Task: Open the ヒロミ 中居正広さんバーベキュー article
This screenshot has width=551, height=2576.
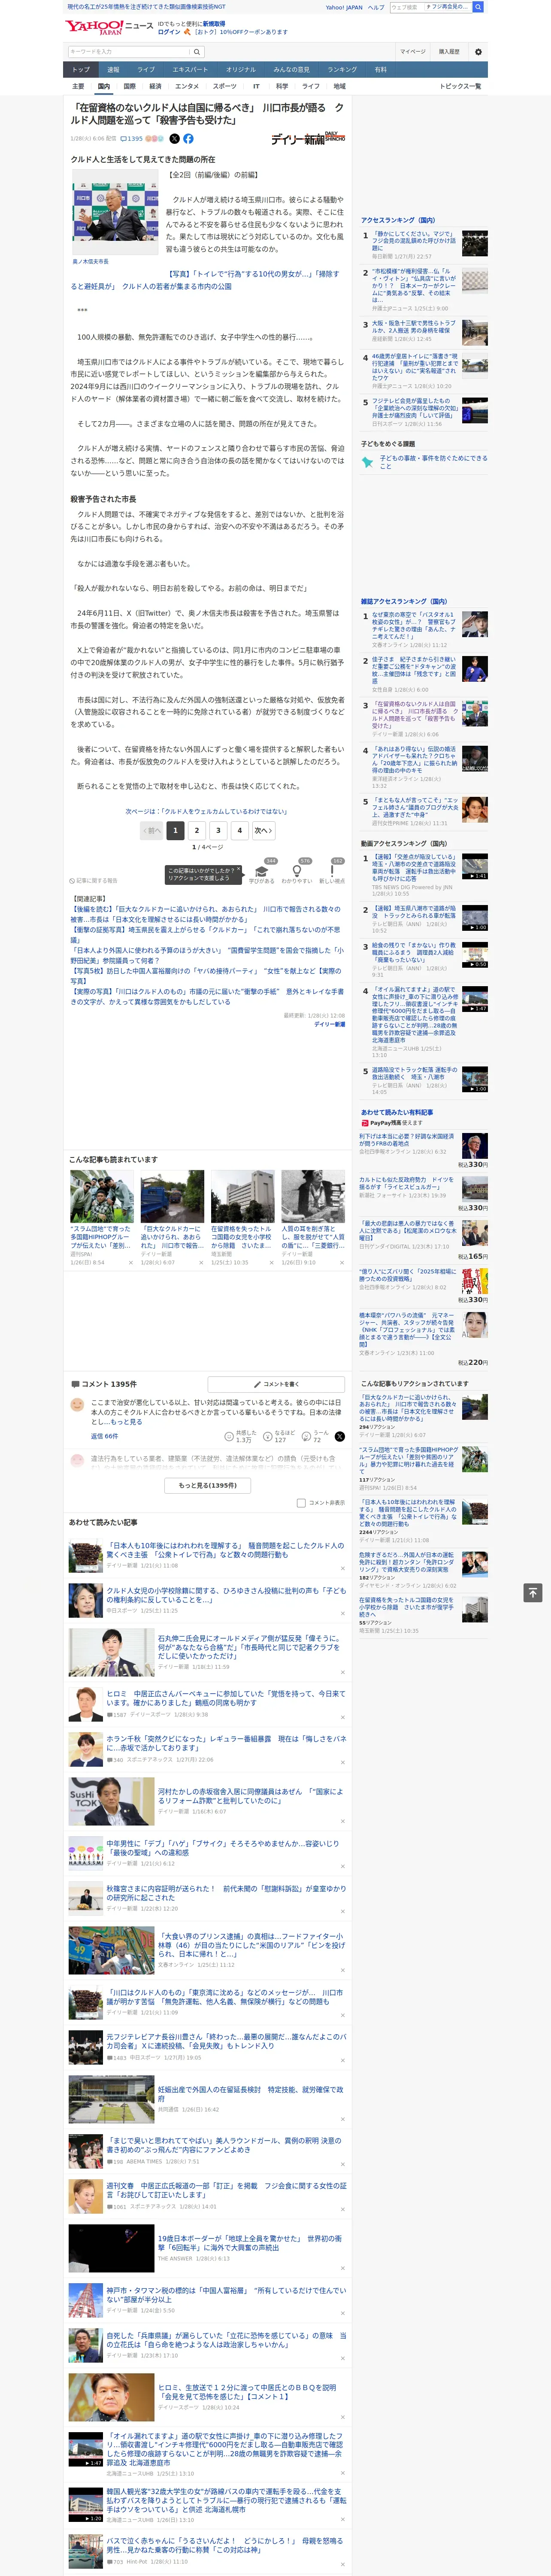Action: pyautogui.click(x=226, y=1697)
